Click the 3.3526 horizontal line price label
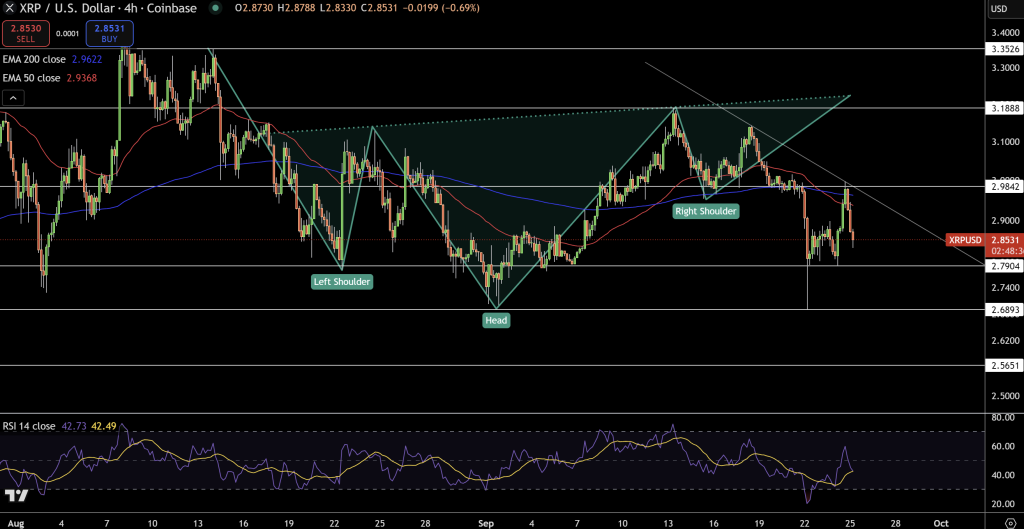The image size is (1024, 529). tap(1004, 49)
